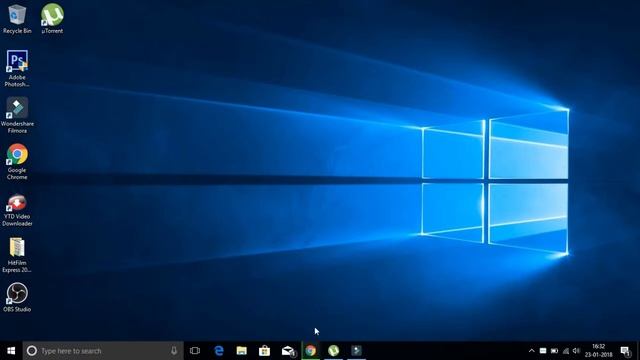Open the touch keyboard tray icon

543,351
